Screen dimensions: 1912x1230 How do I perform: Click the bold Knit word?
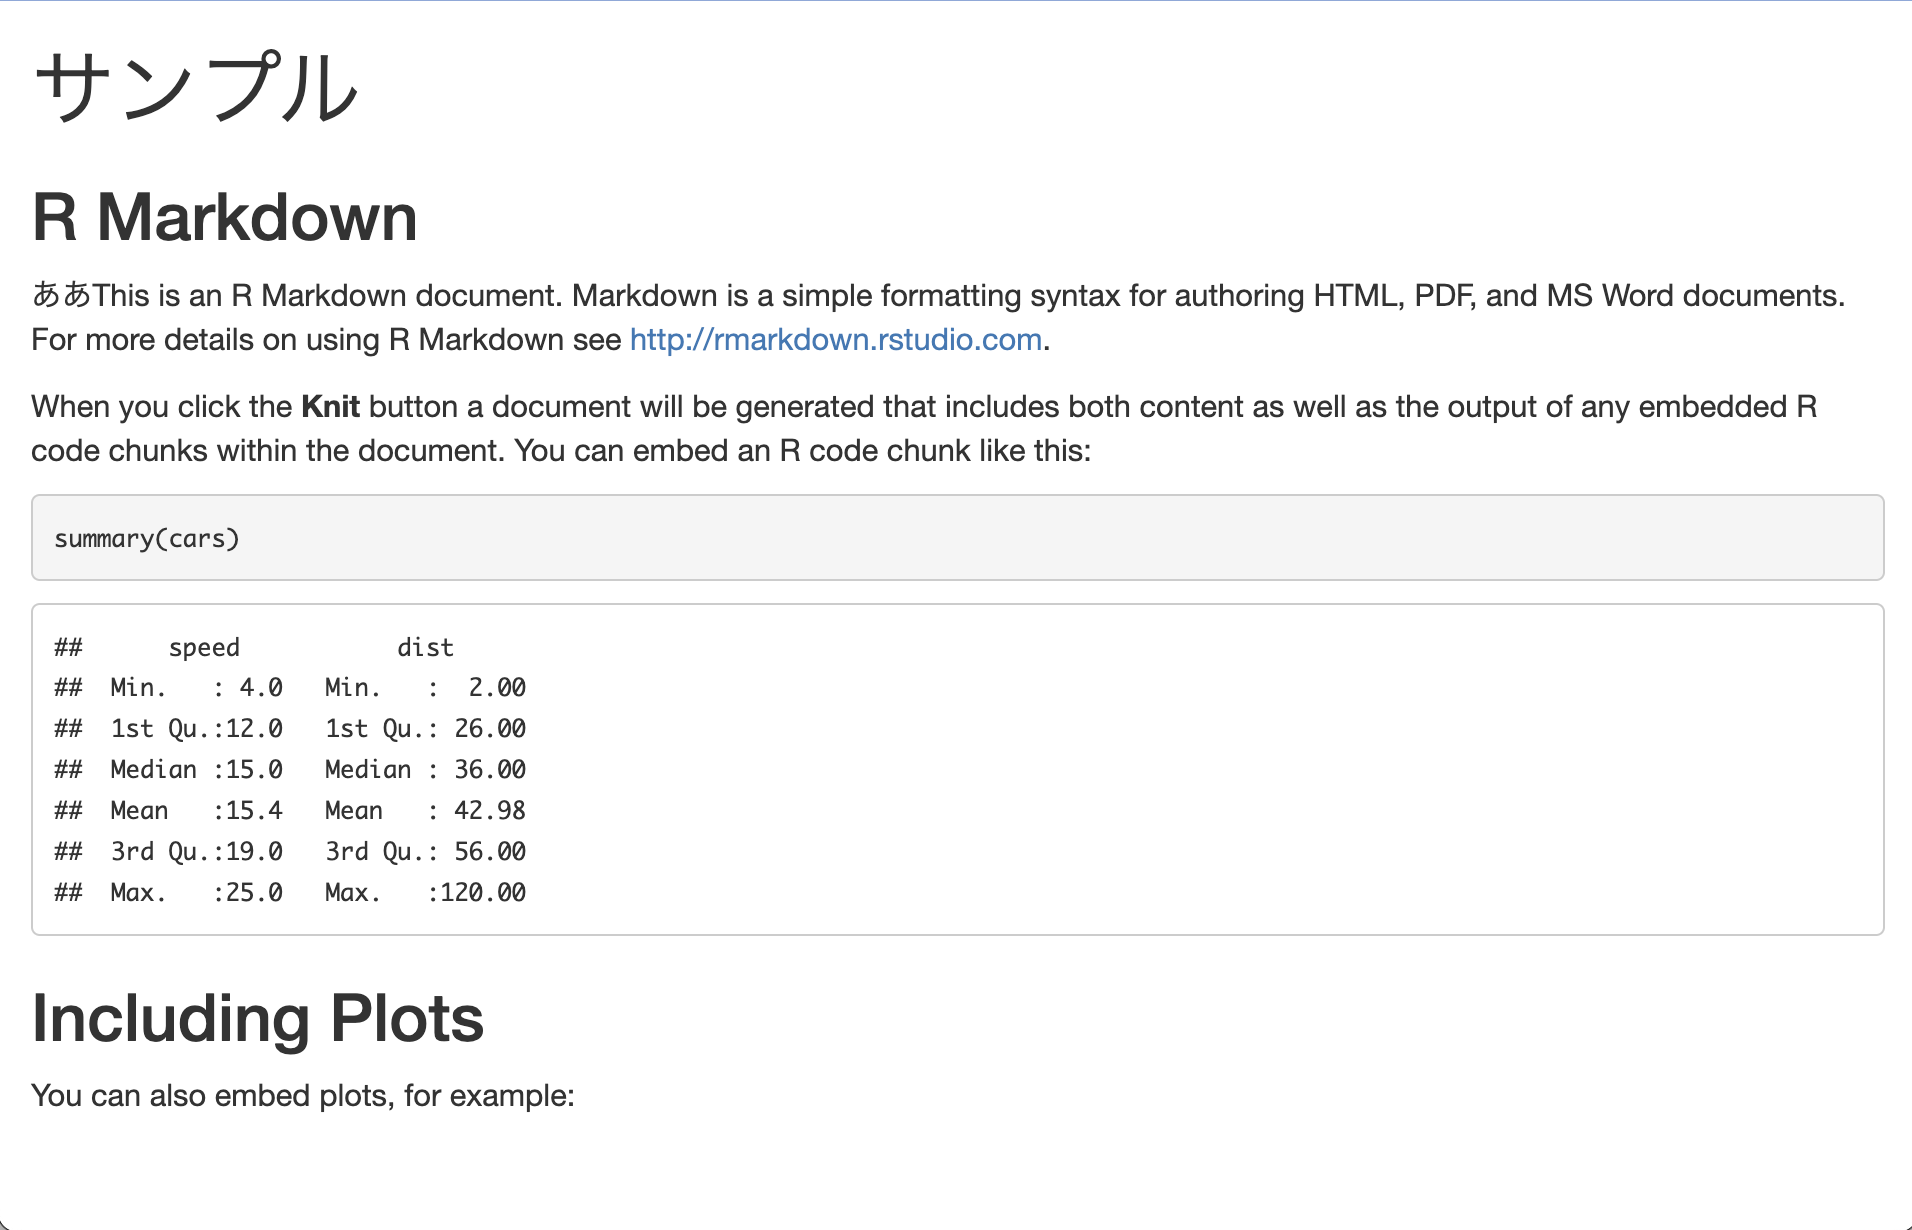[x=330, y=407]
